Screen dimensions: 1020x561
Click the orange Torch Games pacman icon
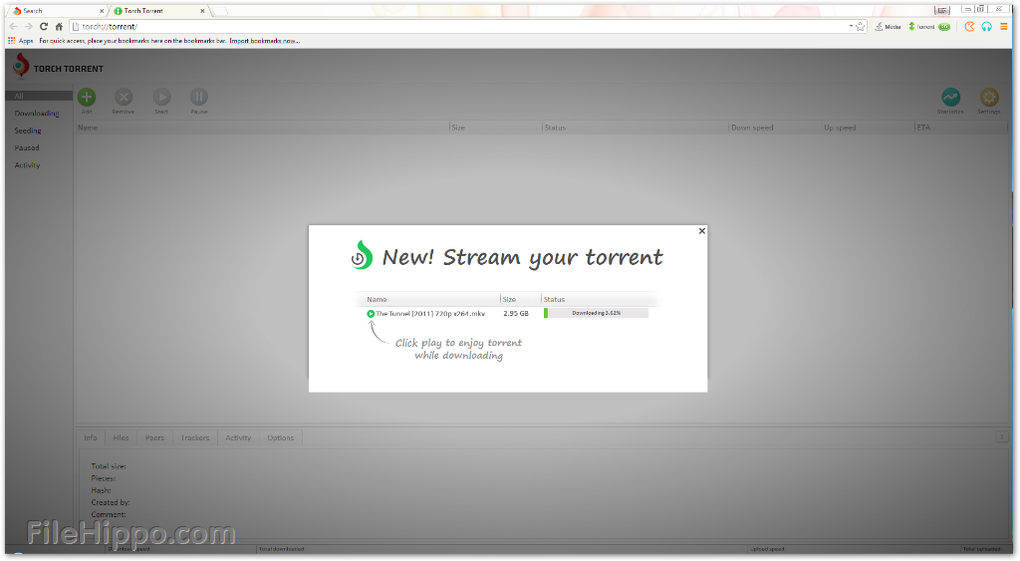coord(969,27)
